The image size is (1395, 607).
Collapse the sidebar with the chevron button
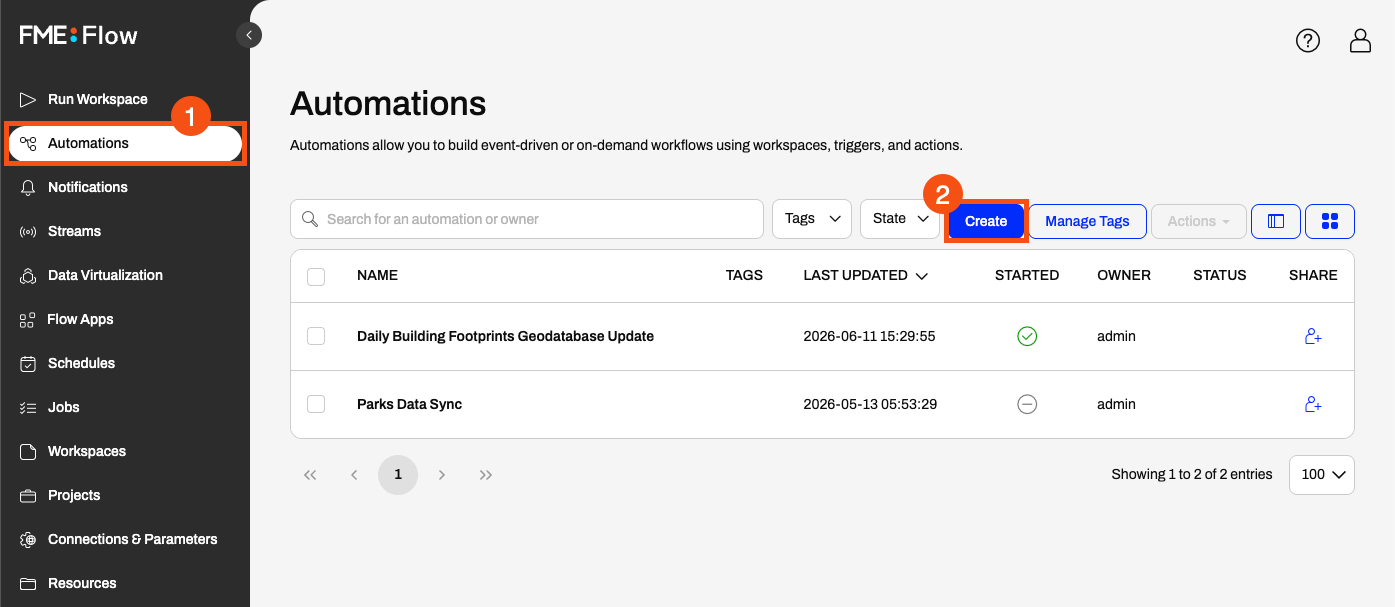(x=249, y=35)
